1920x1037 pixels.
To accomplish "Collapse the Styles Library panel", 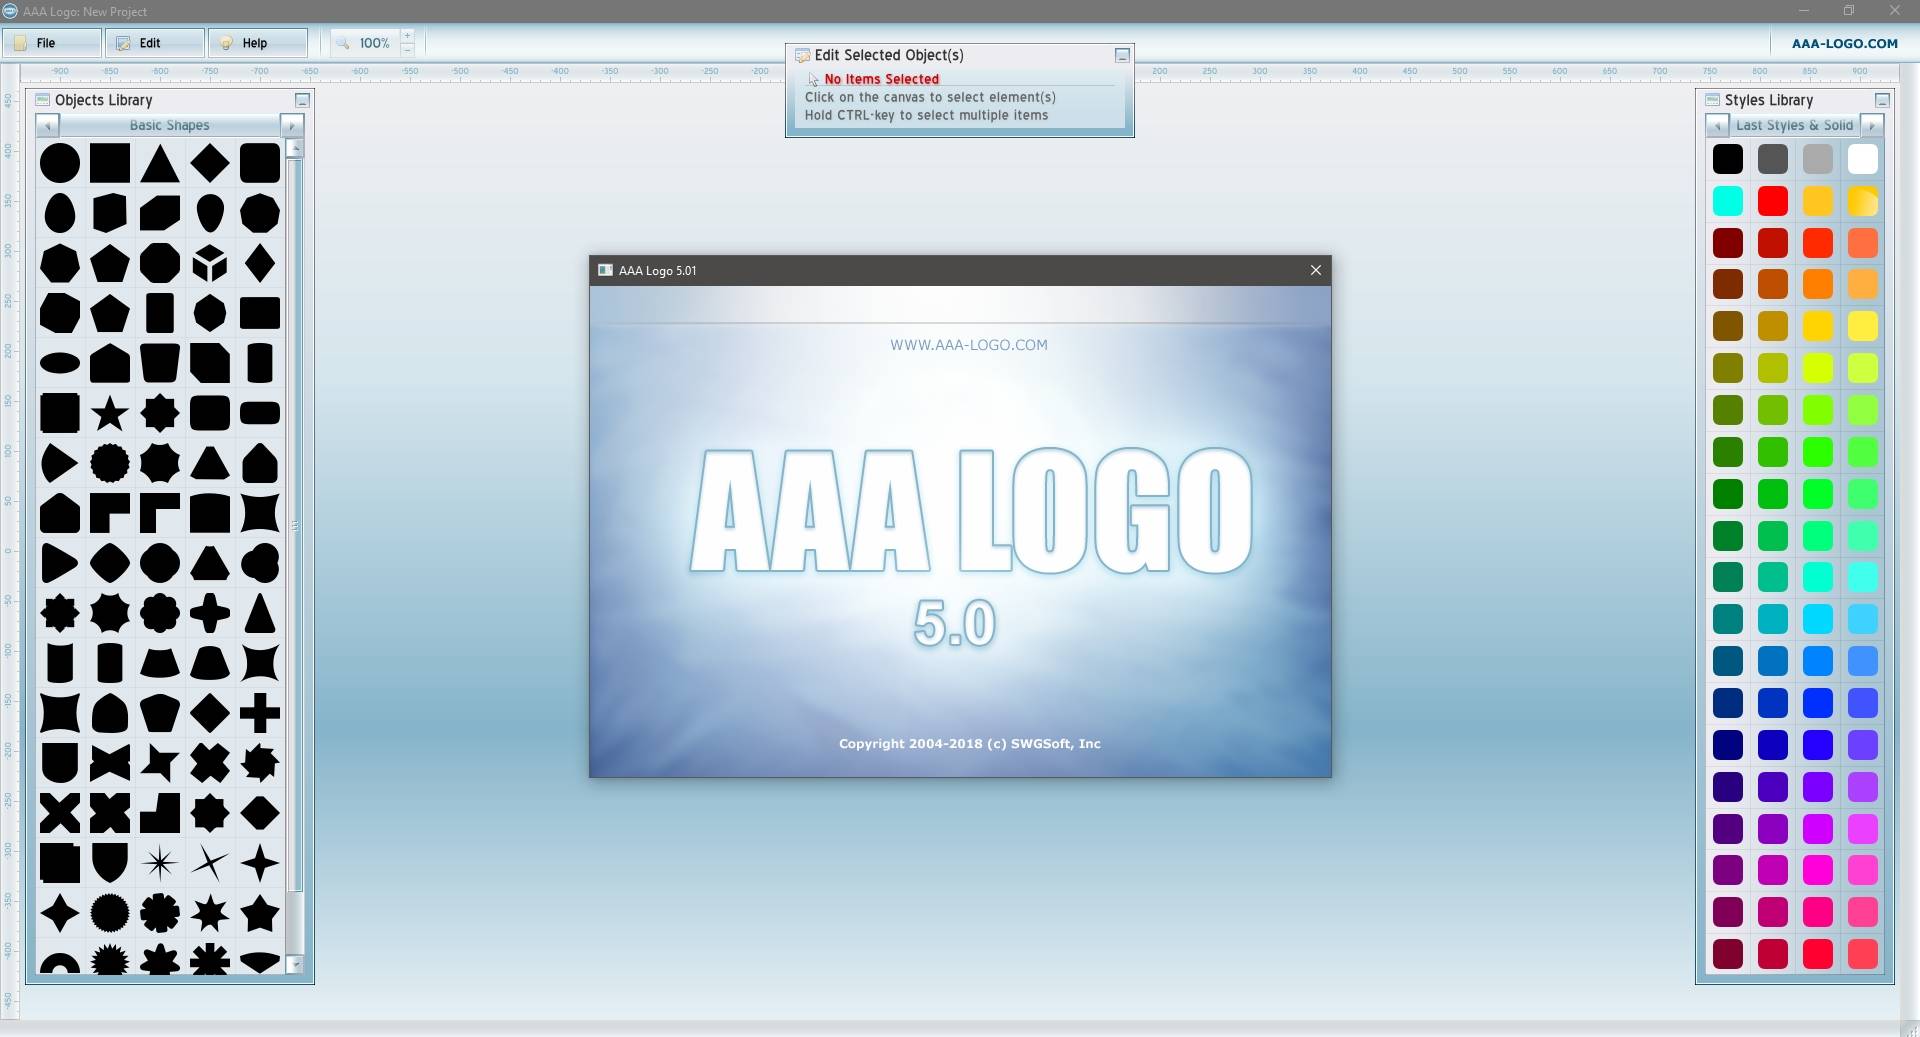I will tap(1882, 100).
